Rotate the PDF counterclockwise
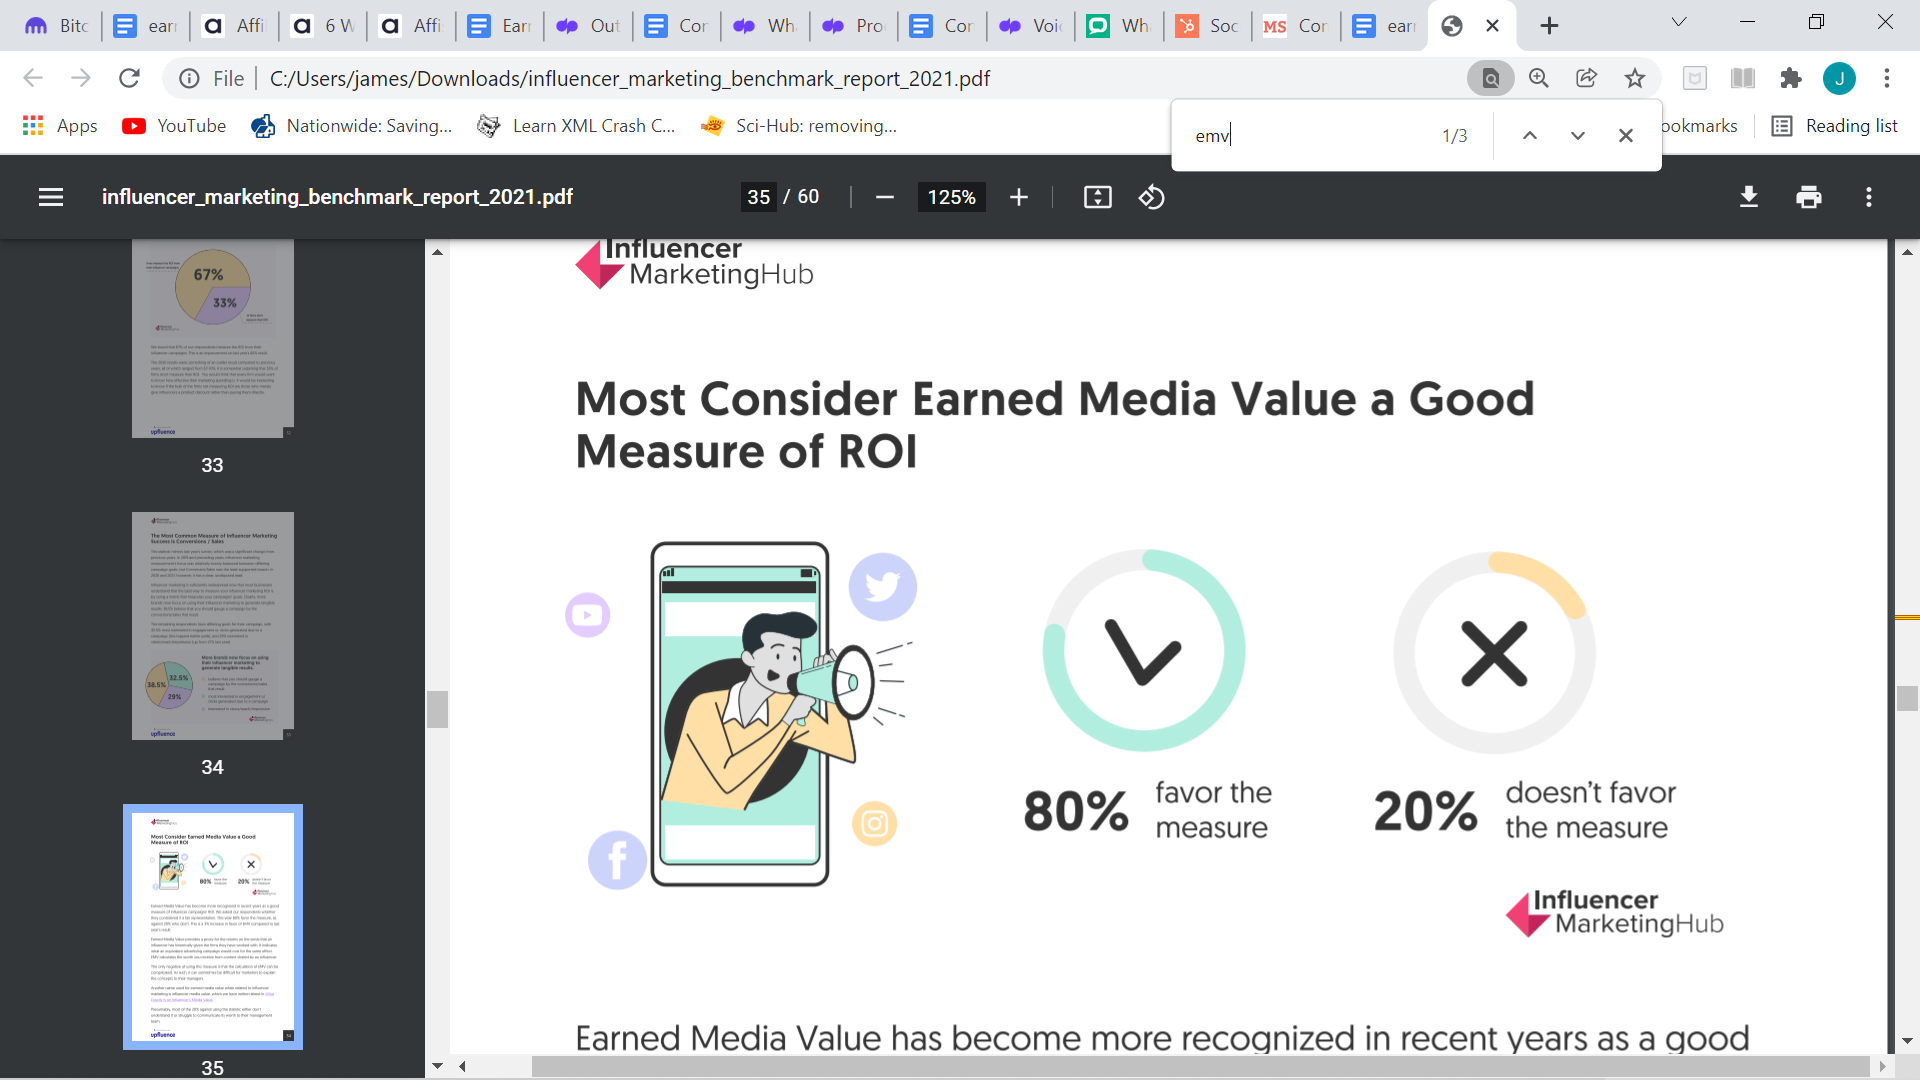This screenshot has height=1080, width=1920. [x=1151, y=197]
